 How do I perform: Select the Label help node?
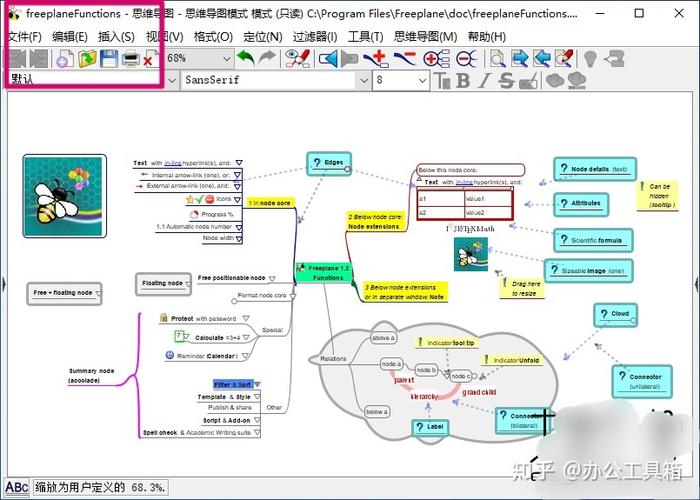click(429, 428)
